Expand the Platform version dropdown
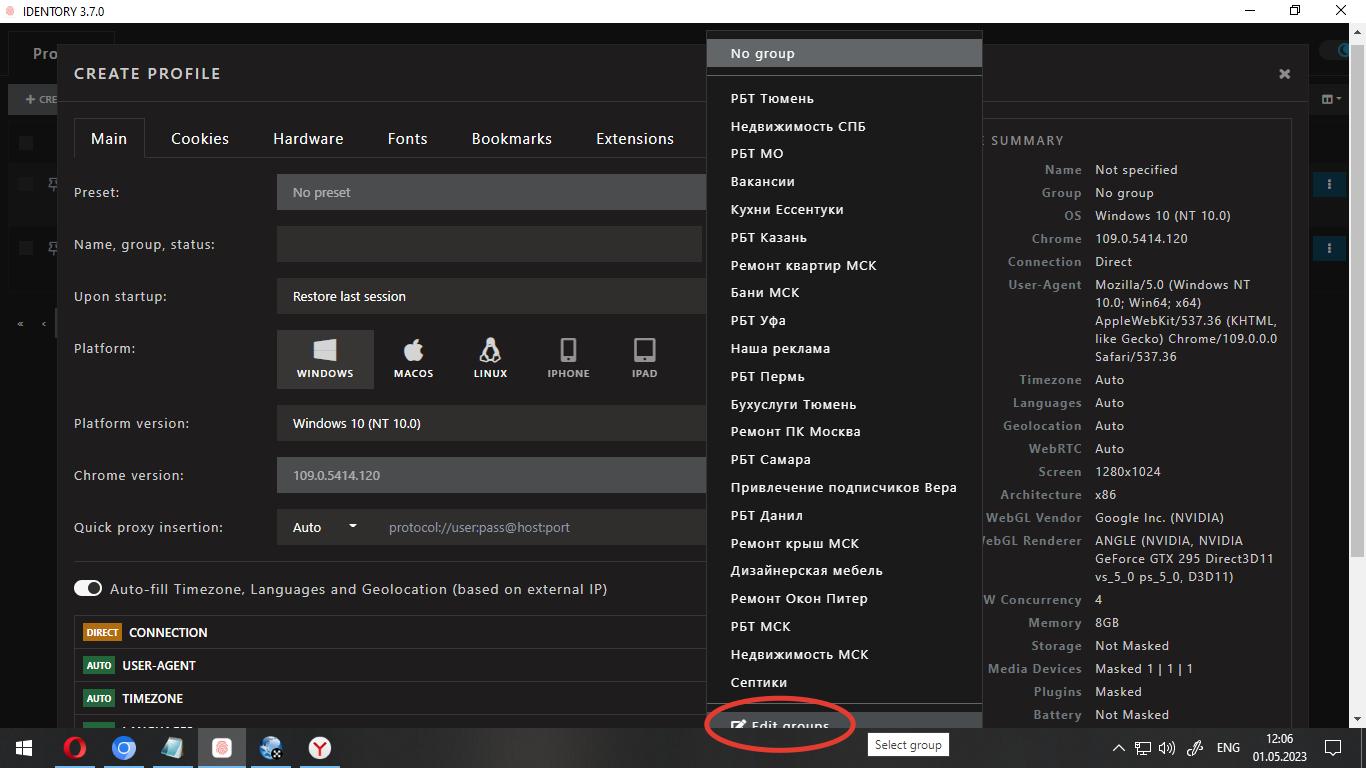 point(490,423)
